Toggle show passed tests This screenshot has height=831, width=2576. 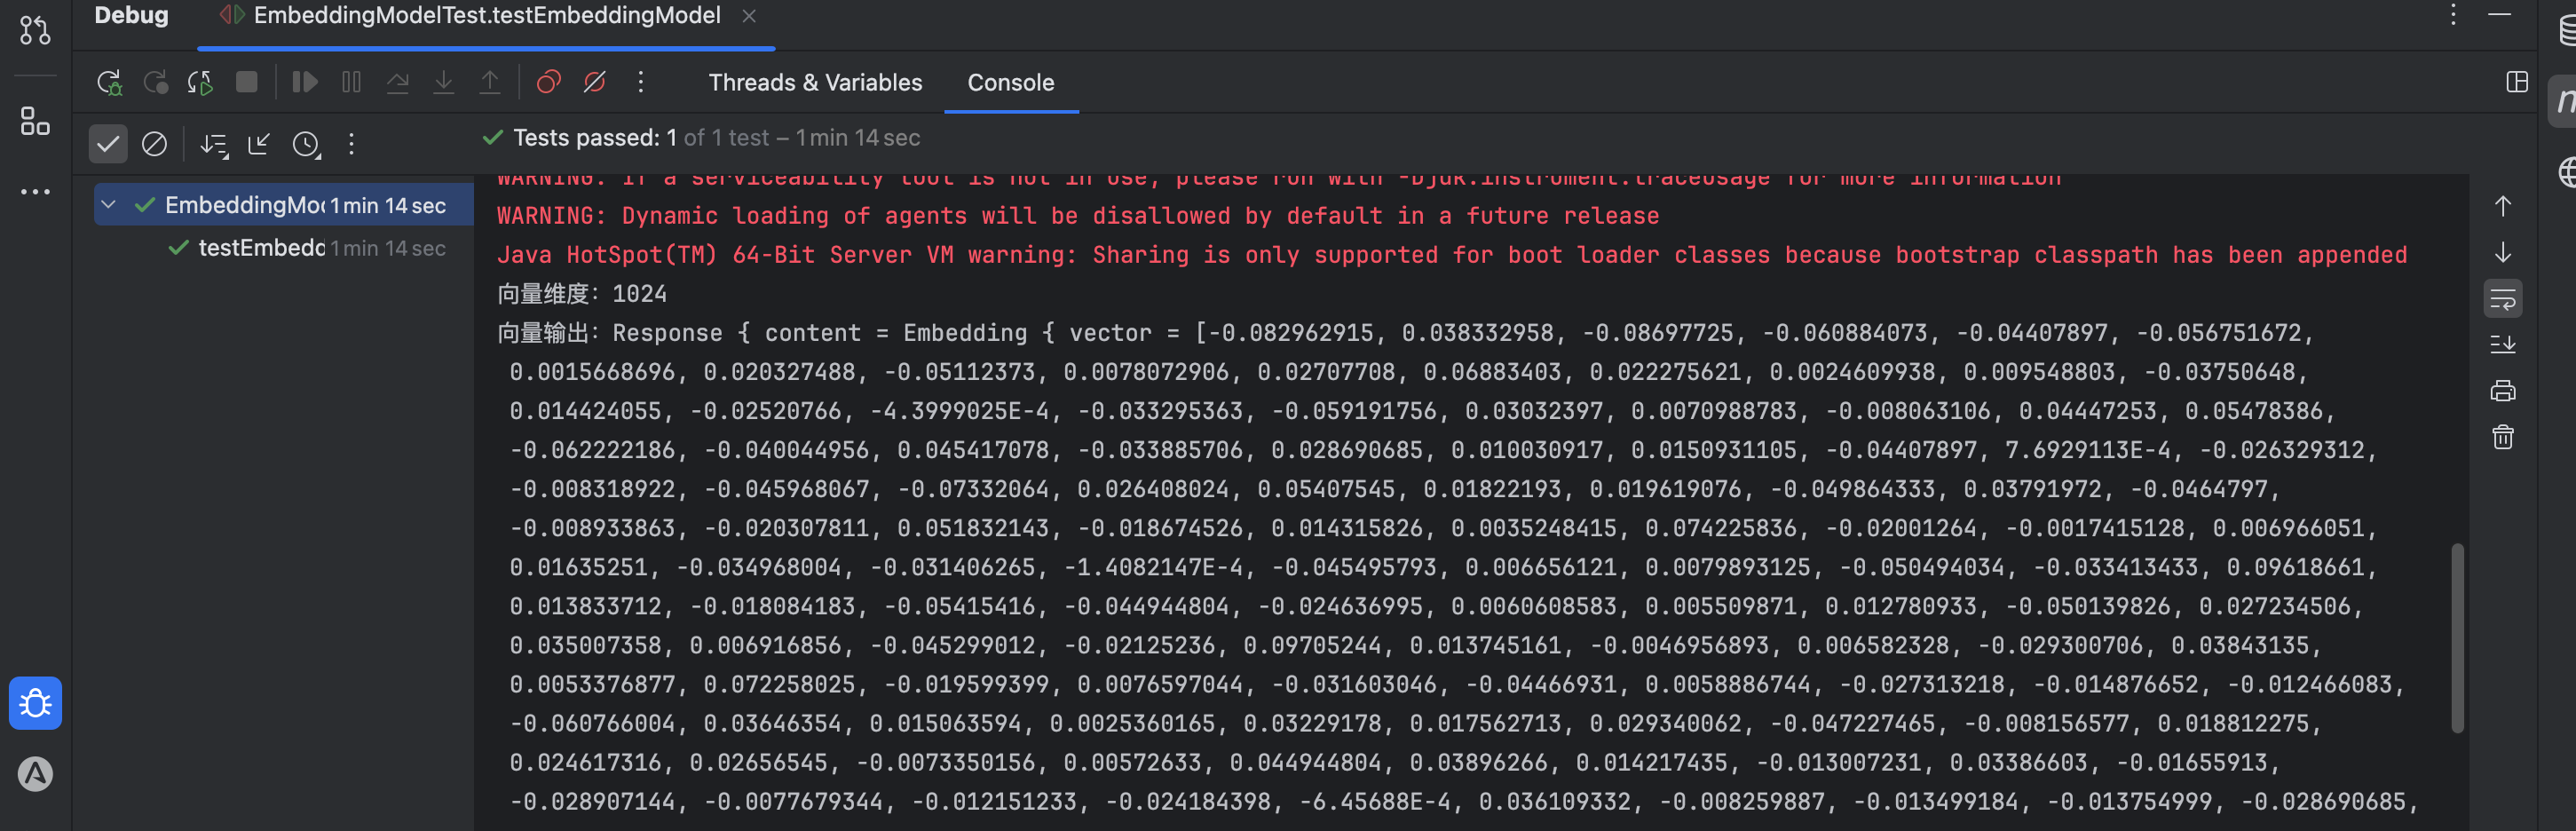108,144
